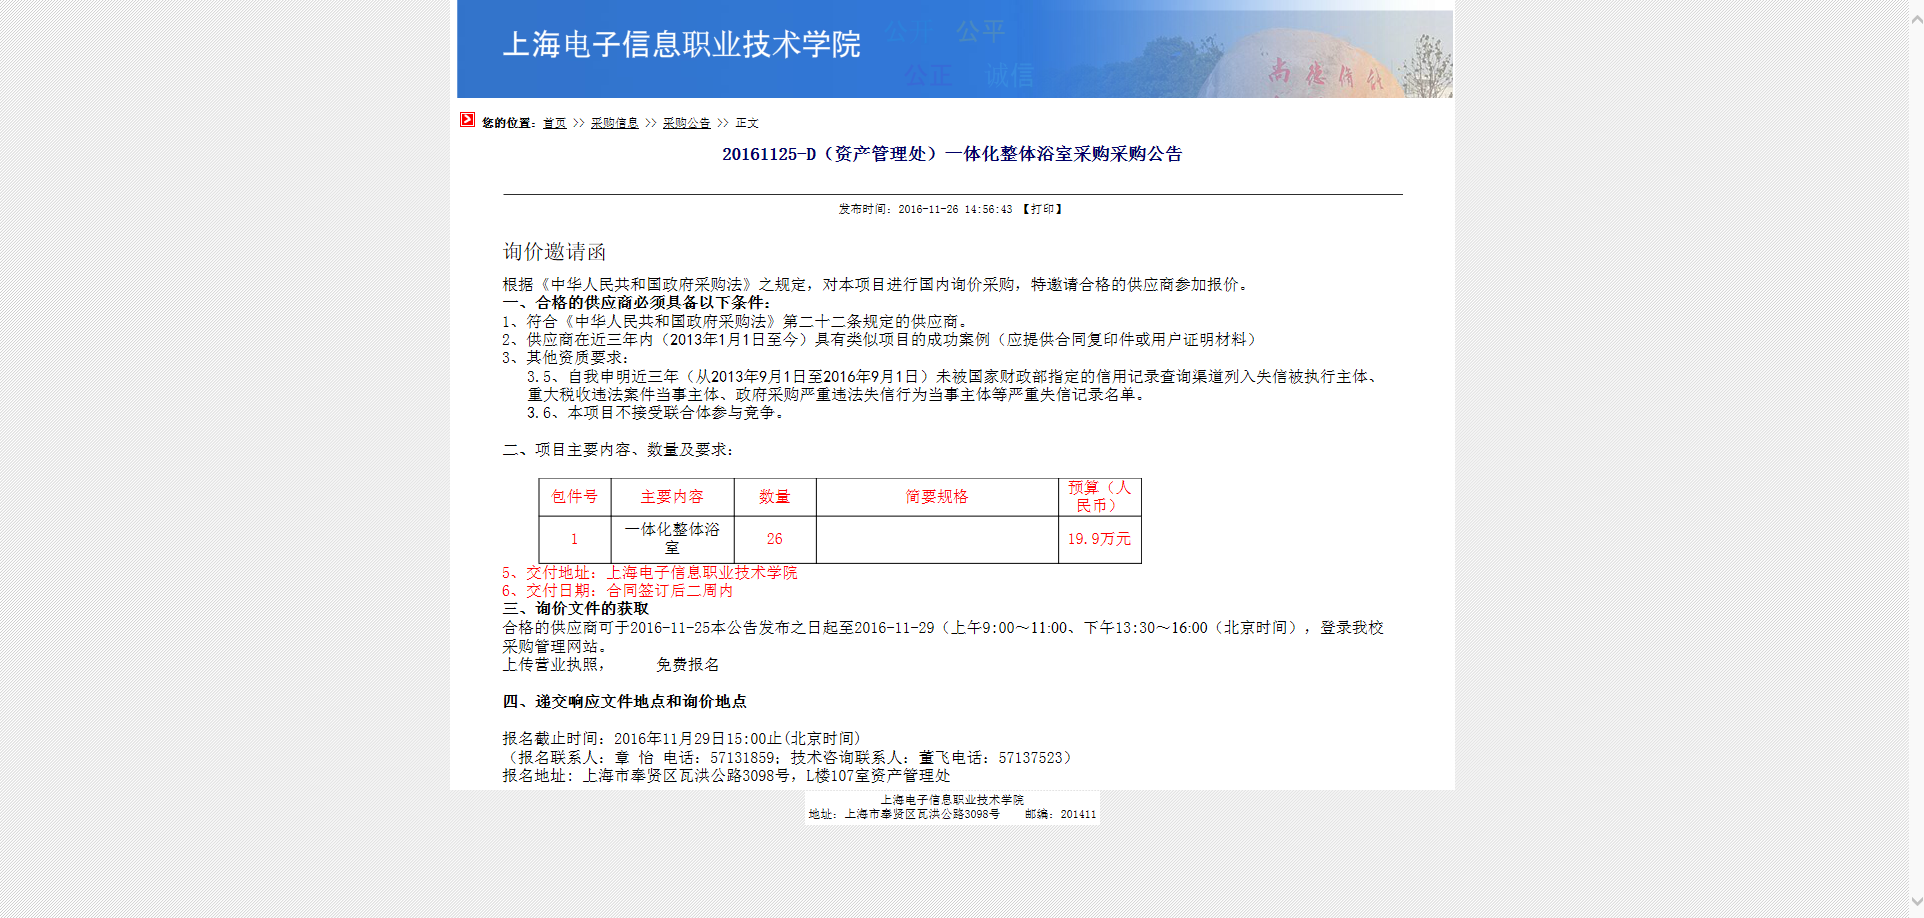1924x918 pixels.
Task: Click the 一体化整体浴室 table cell
Action: pos(672,538)
